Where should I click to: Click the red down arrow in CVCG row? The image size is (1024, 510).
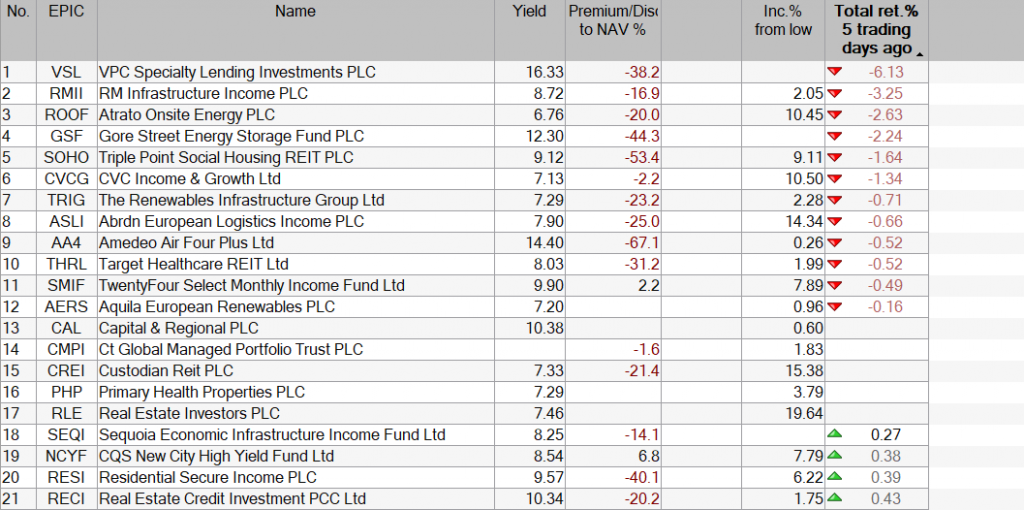click(x=835, y=179)
